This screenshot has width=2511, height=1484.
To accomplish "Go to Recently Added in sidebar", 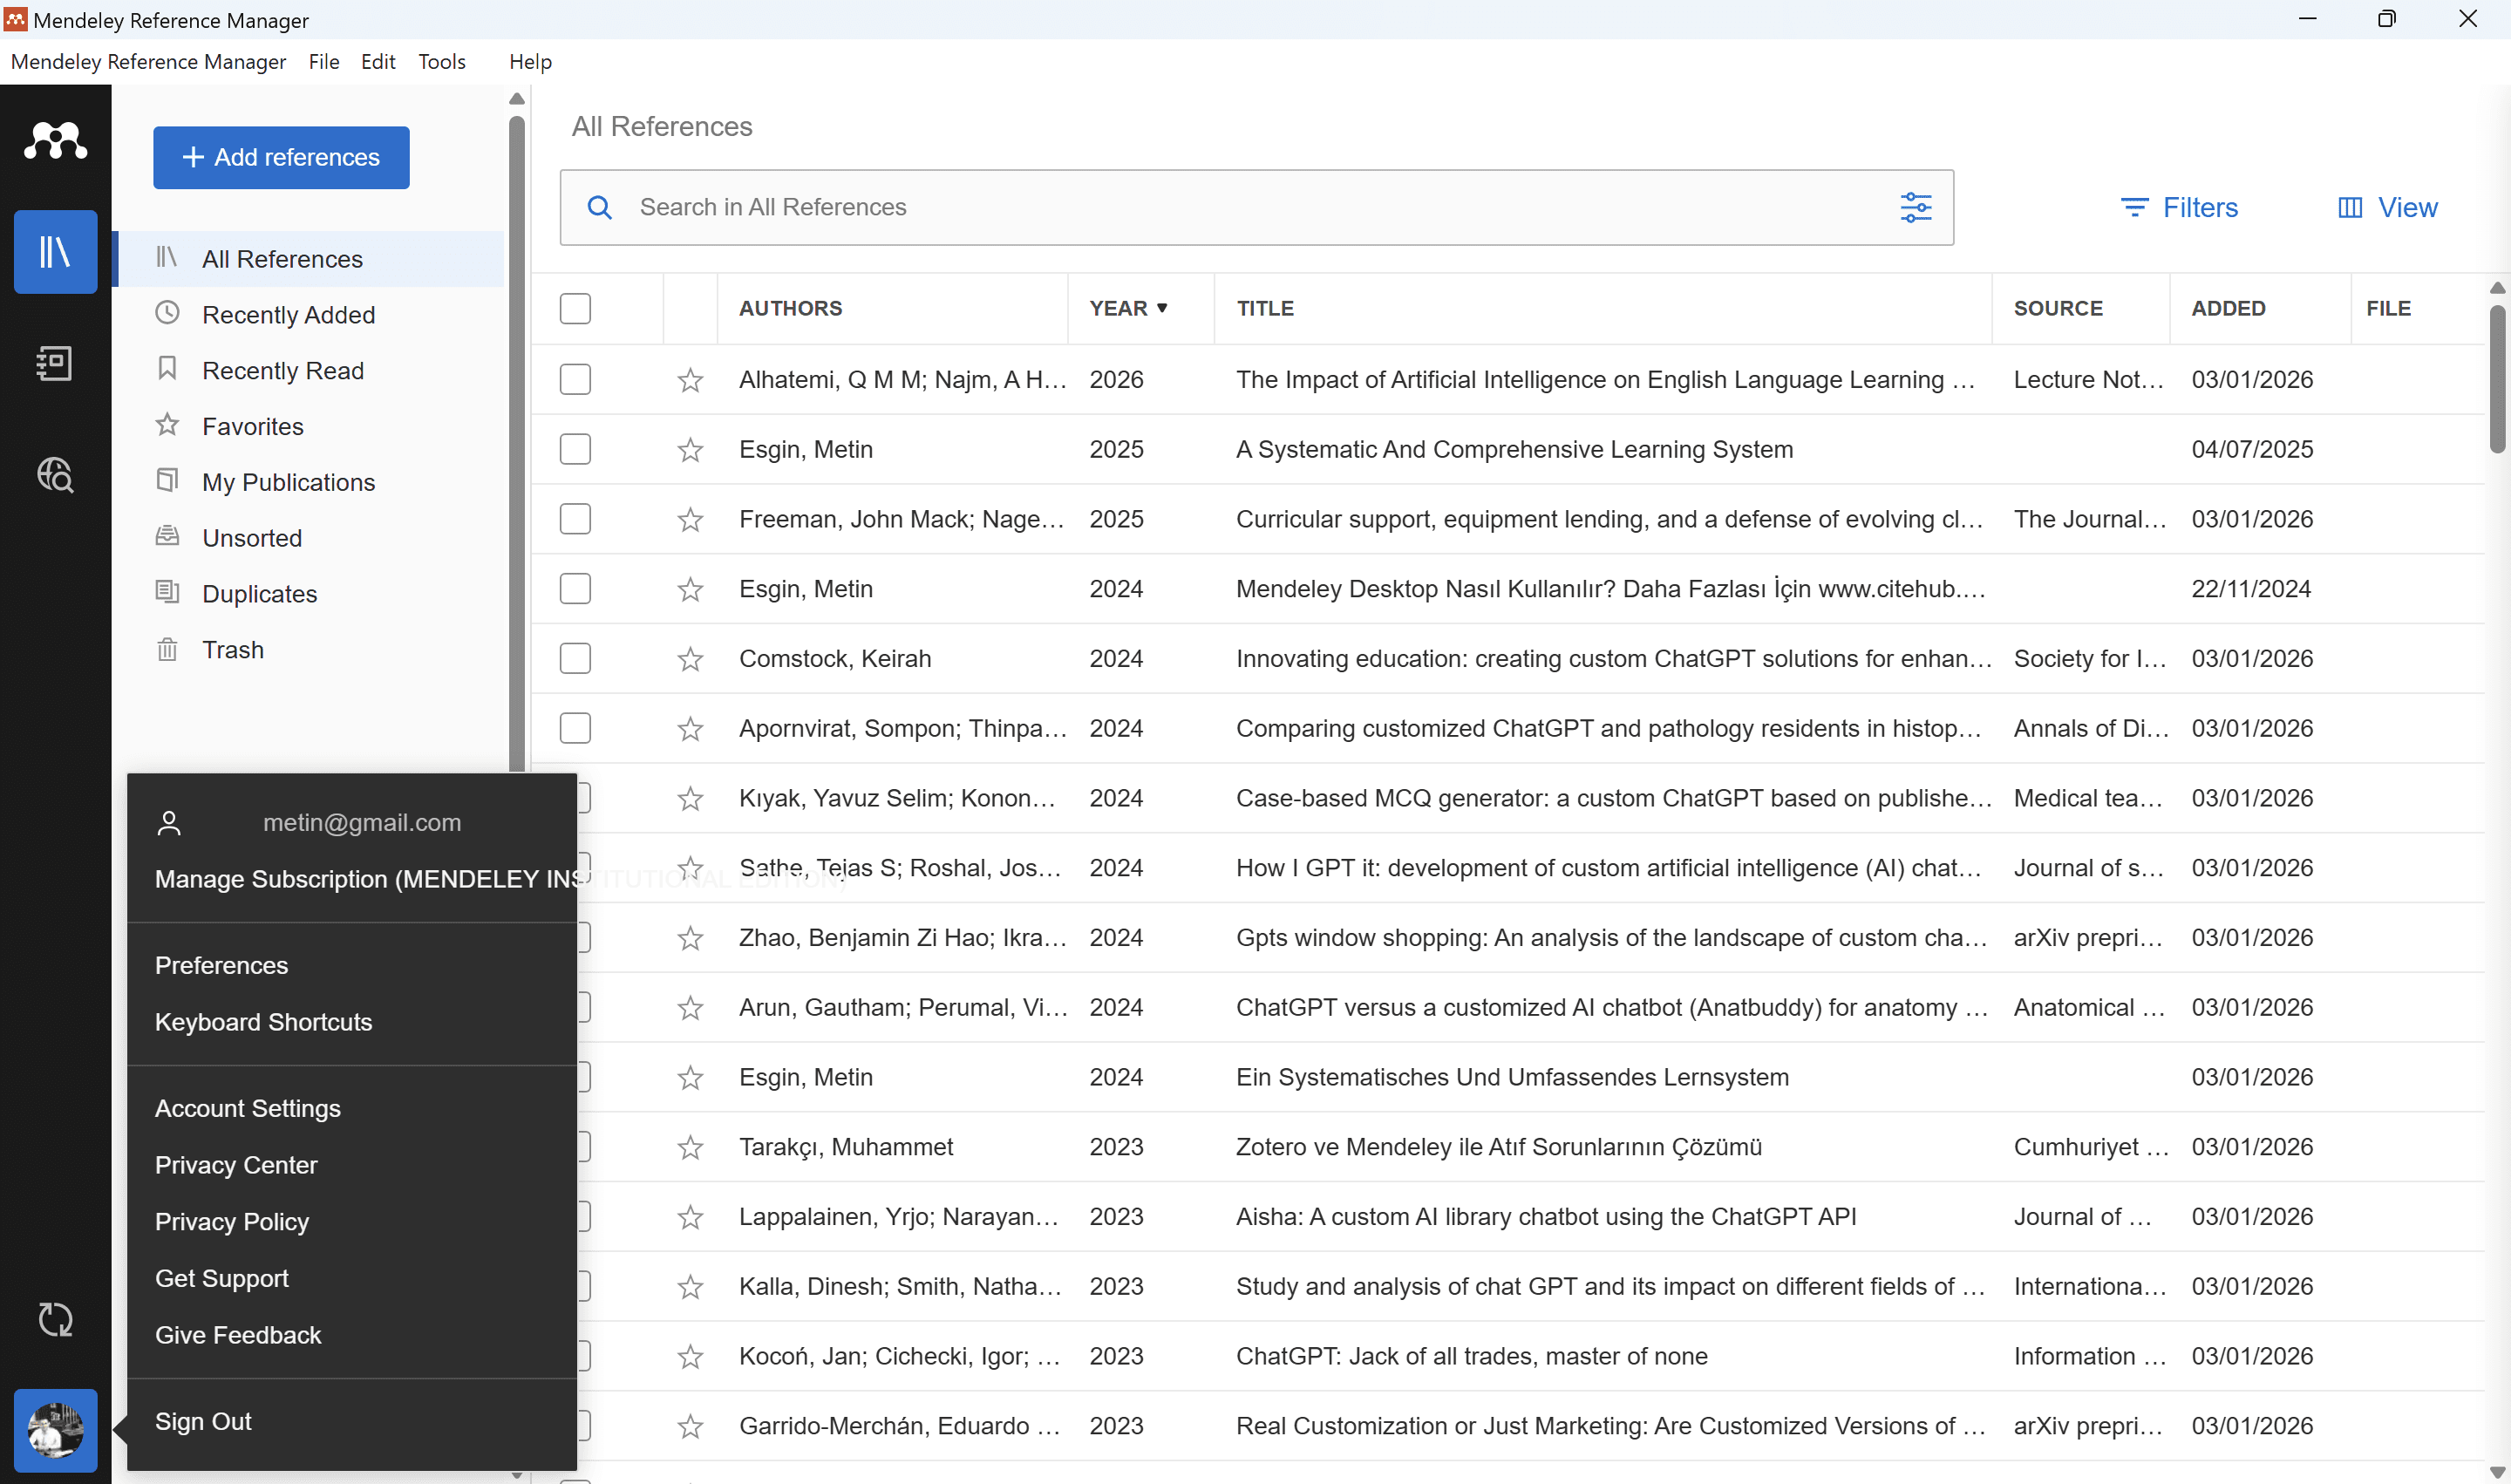I will click(288, 314).
